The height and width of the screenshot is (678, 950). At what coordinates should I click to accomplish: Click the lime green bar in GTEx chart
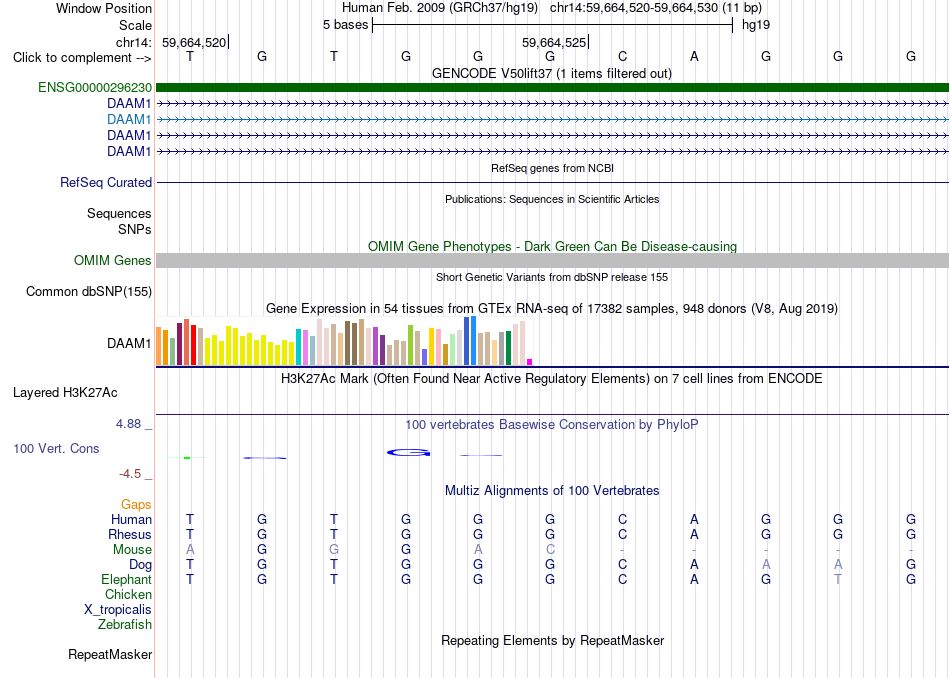(410, 345)
